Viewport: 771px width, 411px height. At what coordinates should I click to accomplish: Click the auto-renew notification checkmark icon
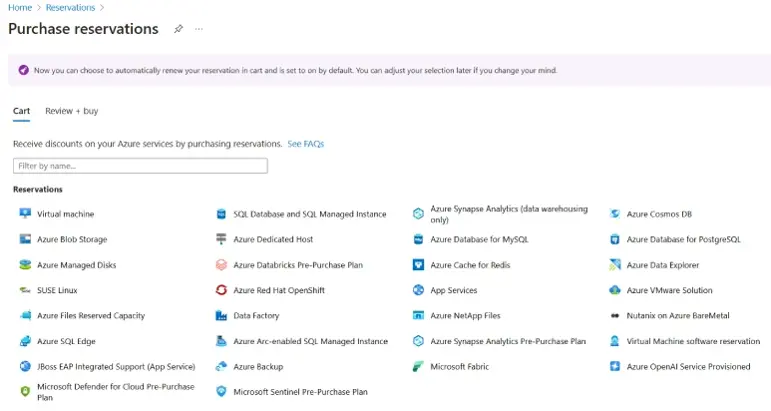(x=24, y=70)
